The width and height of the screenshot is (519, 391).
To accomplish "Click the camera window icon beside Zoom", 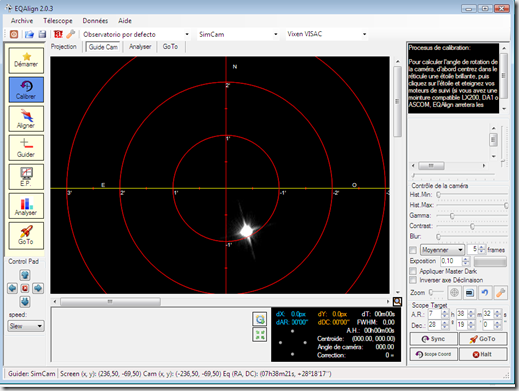I will [x=470, y=293].
